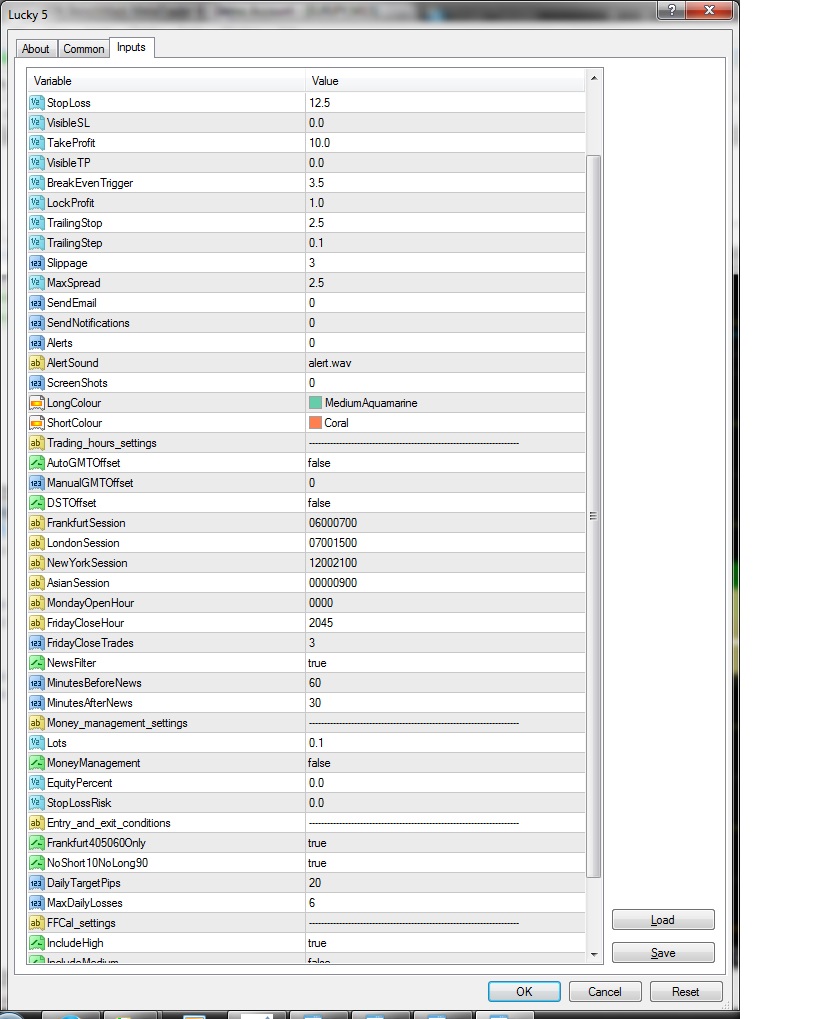Toggle the NewsFilter true value
Viewport: 840px width, 1019px height.
tap(445, 663)
